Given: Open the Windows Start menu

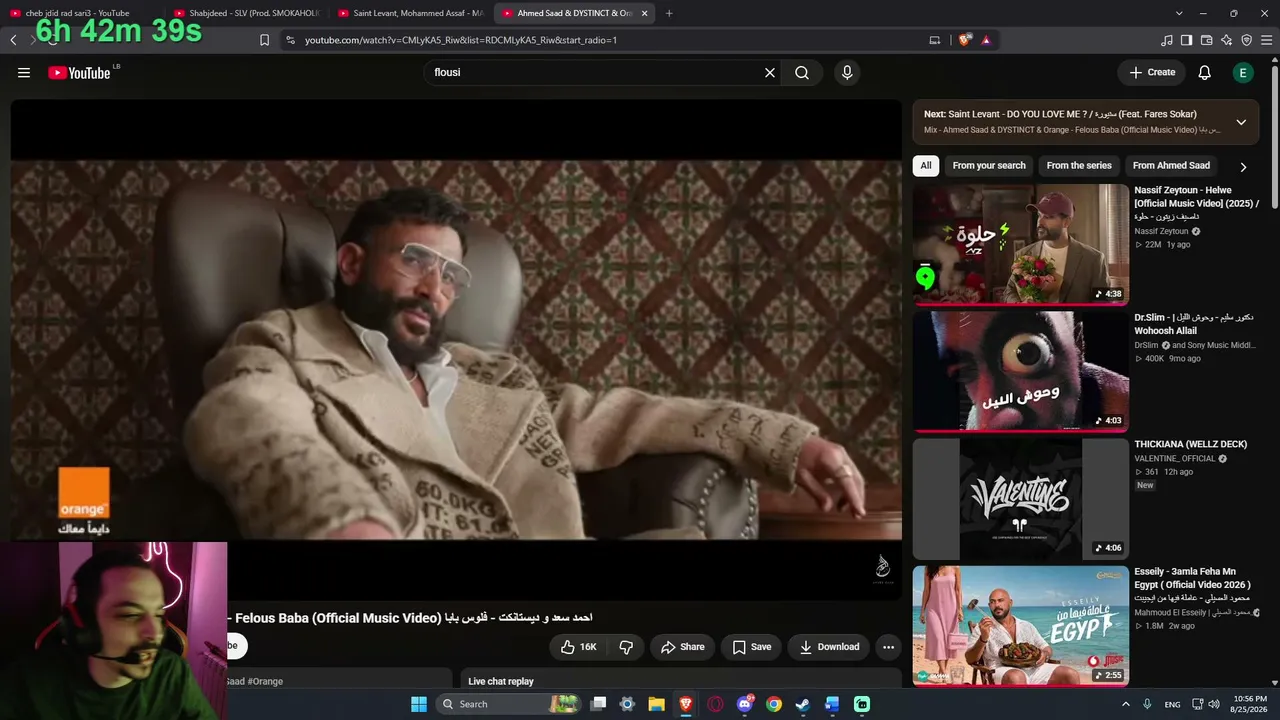Looking at the screenshot, I should pos(419,704).
